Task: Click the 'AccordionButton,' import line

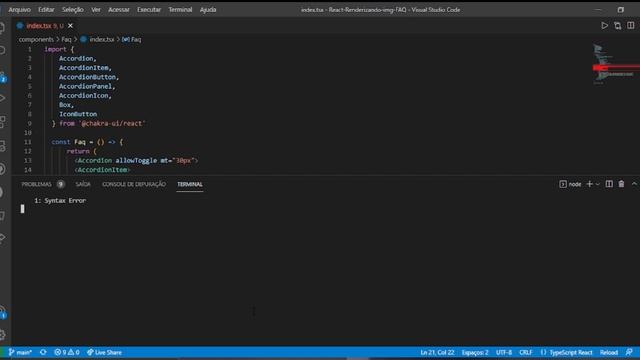Action: (x=89, y=77)
